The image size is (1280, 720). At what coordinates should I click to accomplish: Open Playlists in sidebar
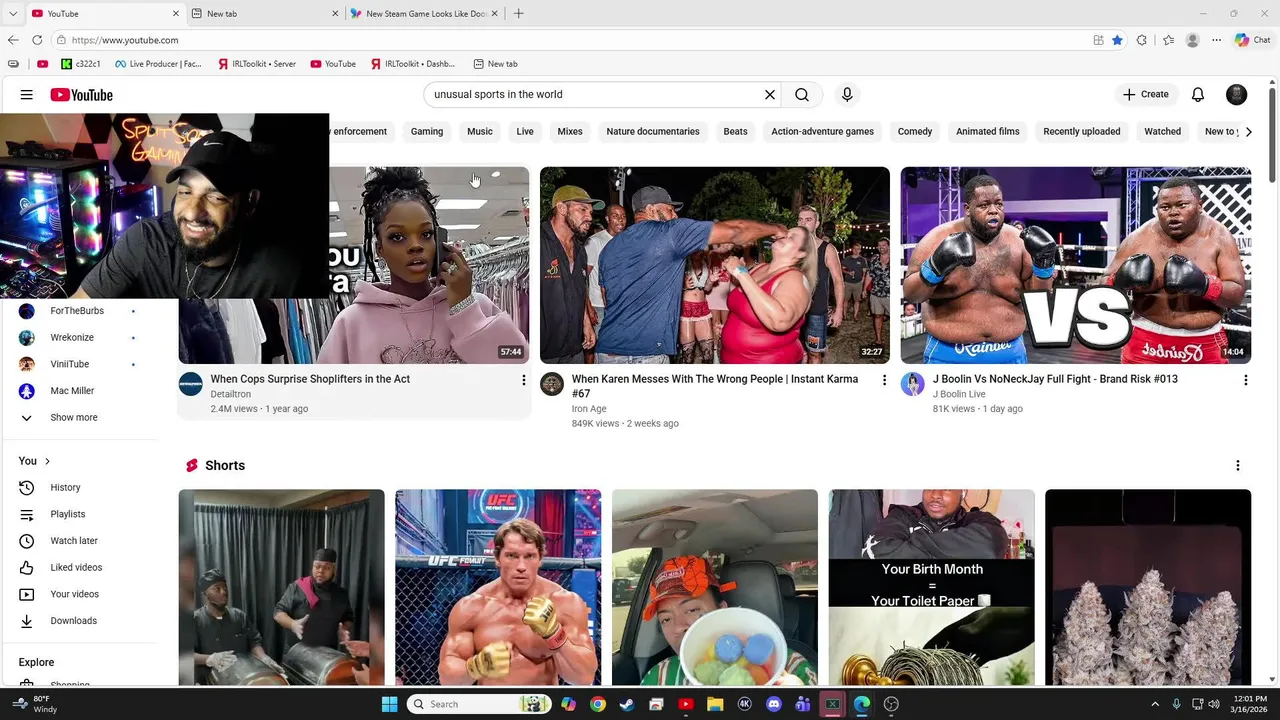click(x=68, y=515)
